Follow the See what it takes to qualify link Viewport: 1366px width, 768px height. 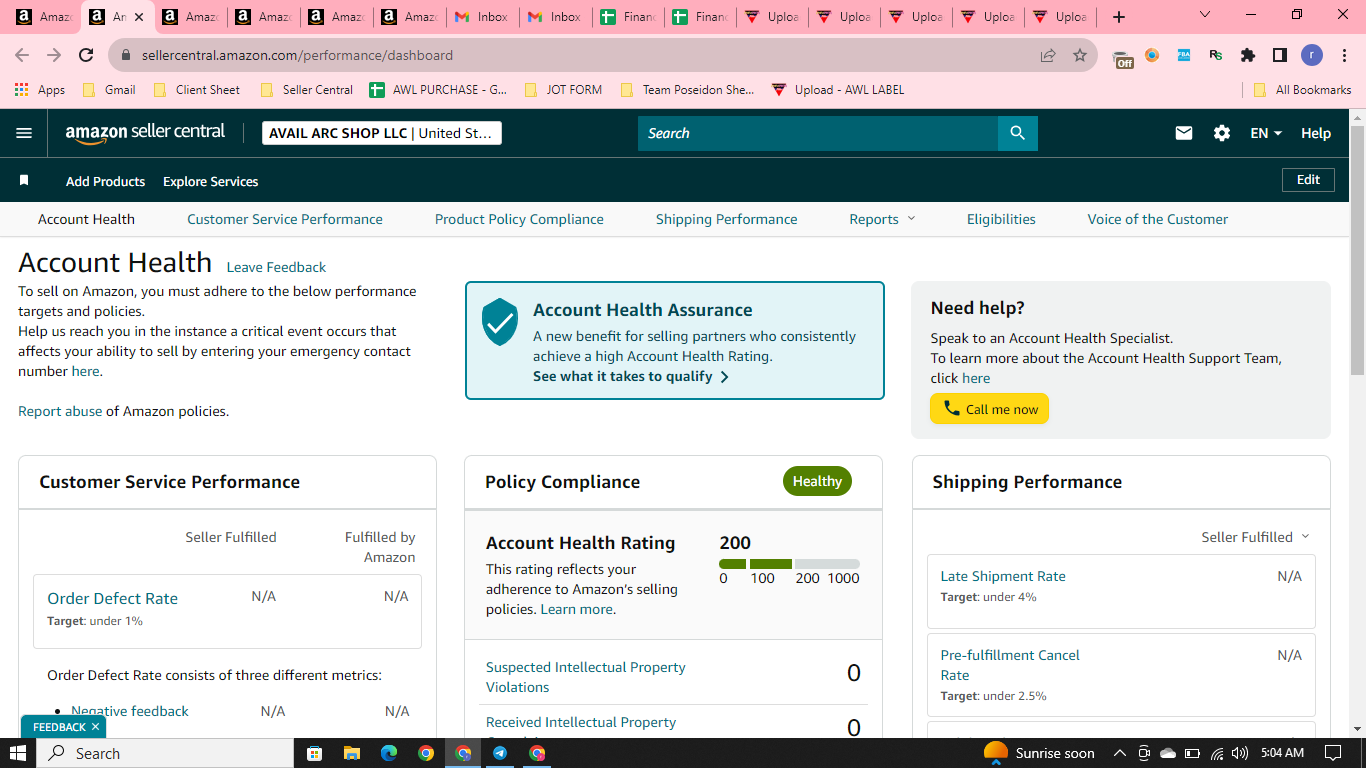click(631, 376)
